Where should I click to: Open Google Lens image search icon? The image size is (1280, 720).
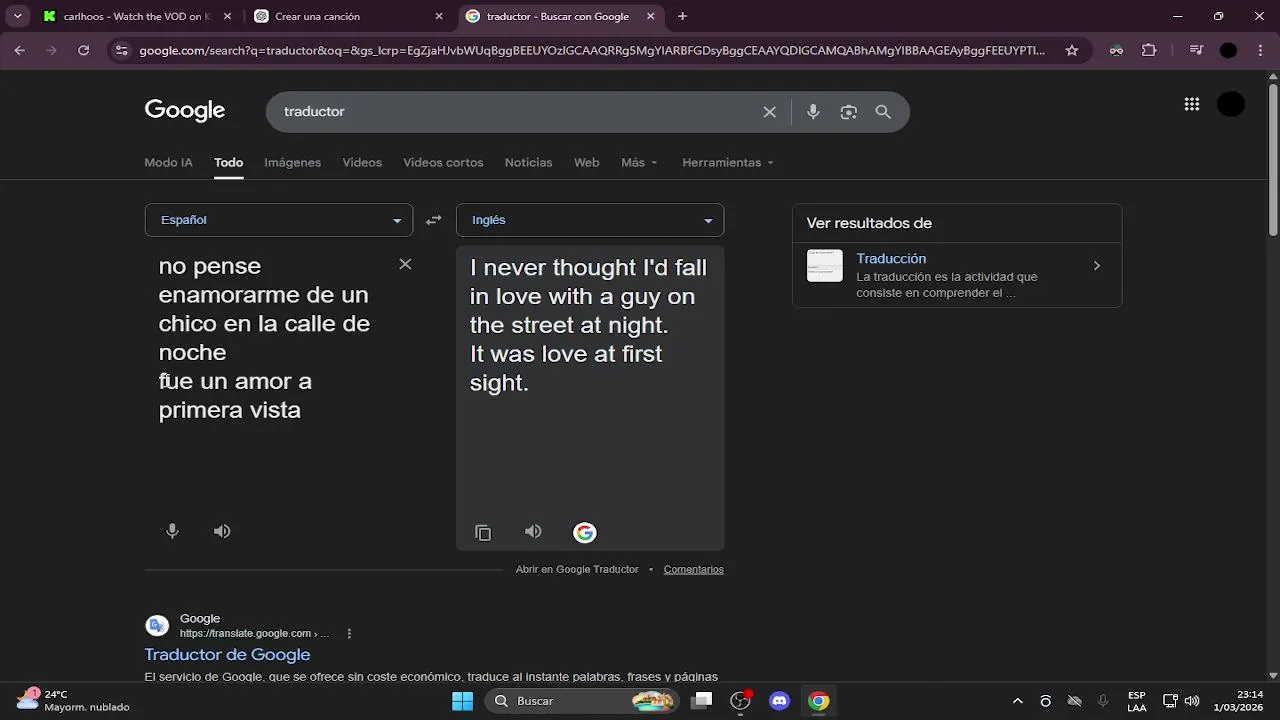(x=849, y=112)
